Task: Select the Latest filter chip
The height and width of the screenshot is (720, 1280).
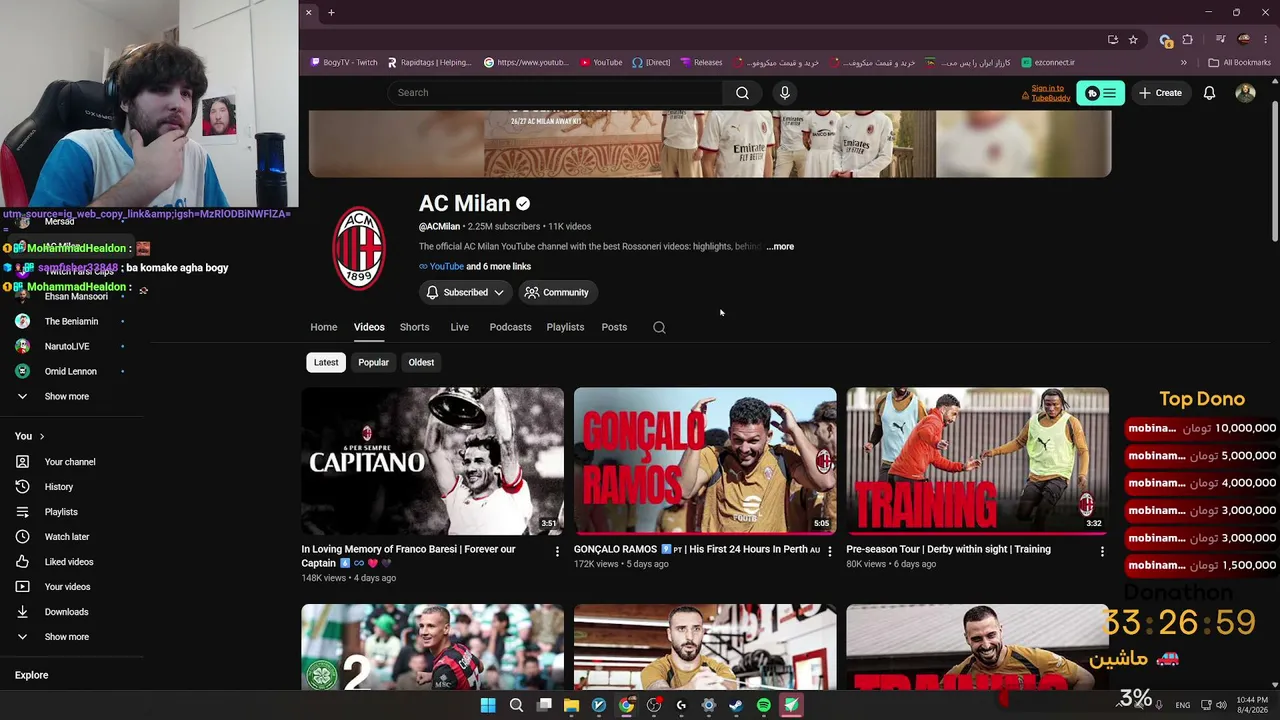Action: (x=326, y=362)
